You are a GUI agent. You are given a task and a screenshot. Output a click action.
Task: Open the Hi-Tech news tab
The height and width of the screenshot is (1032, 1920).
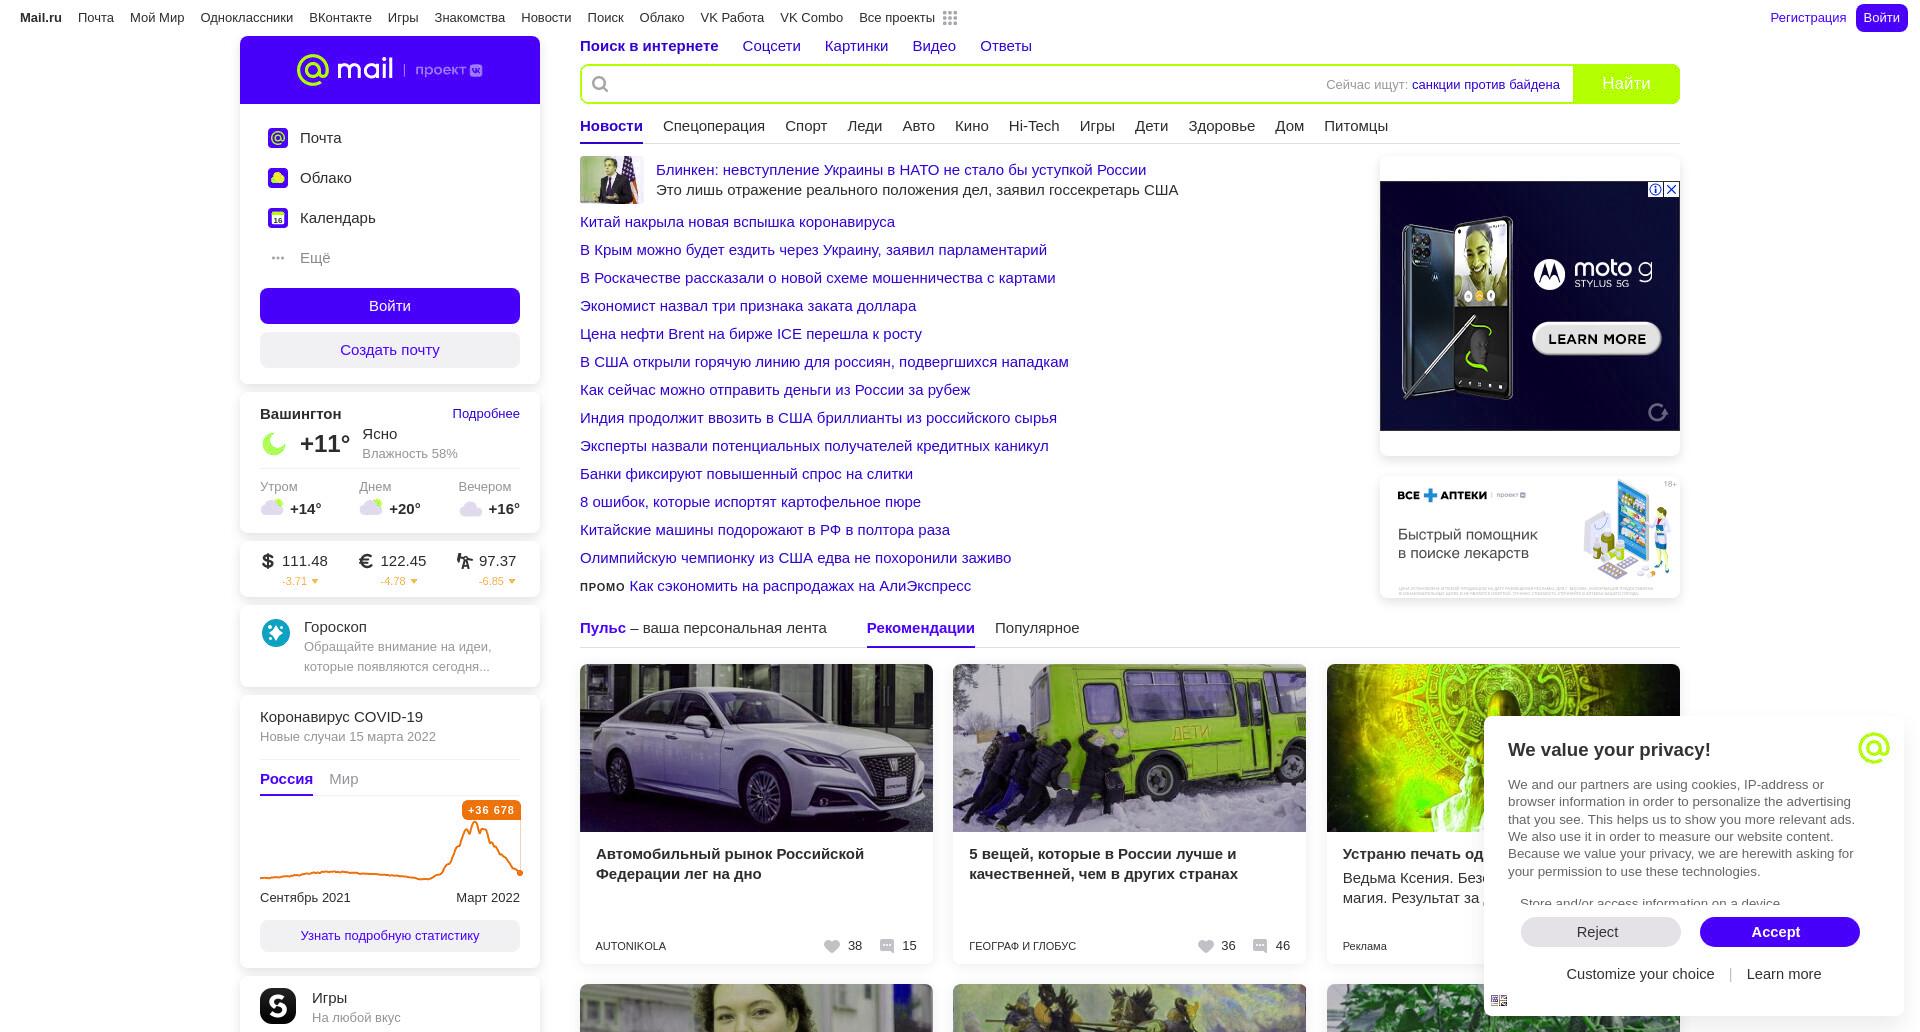pos(1034,126)
